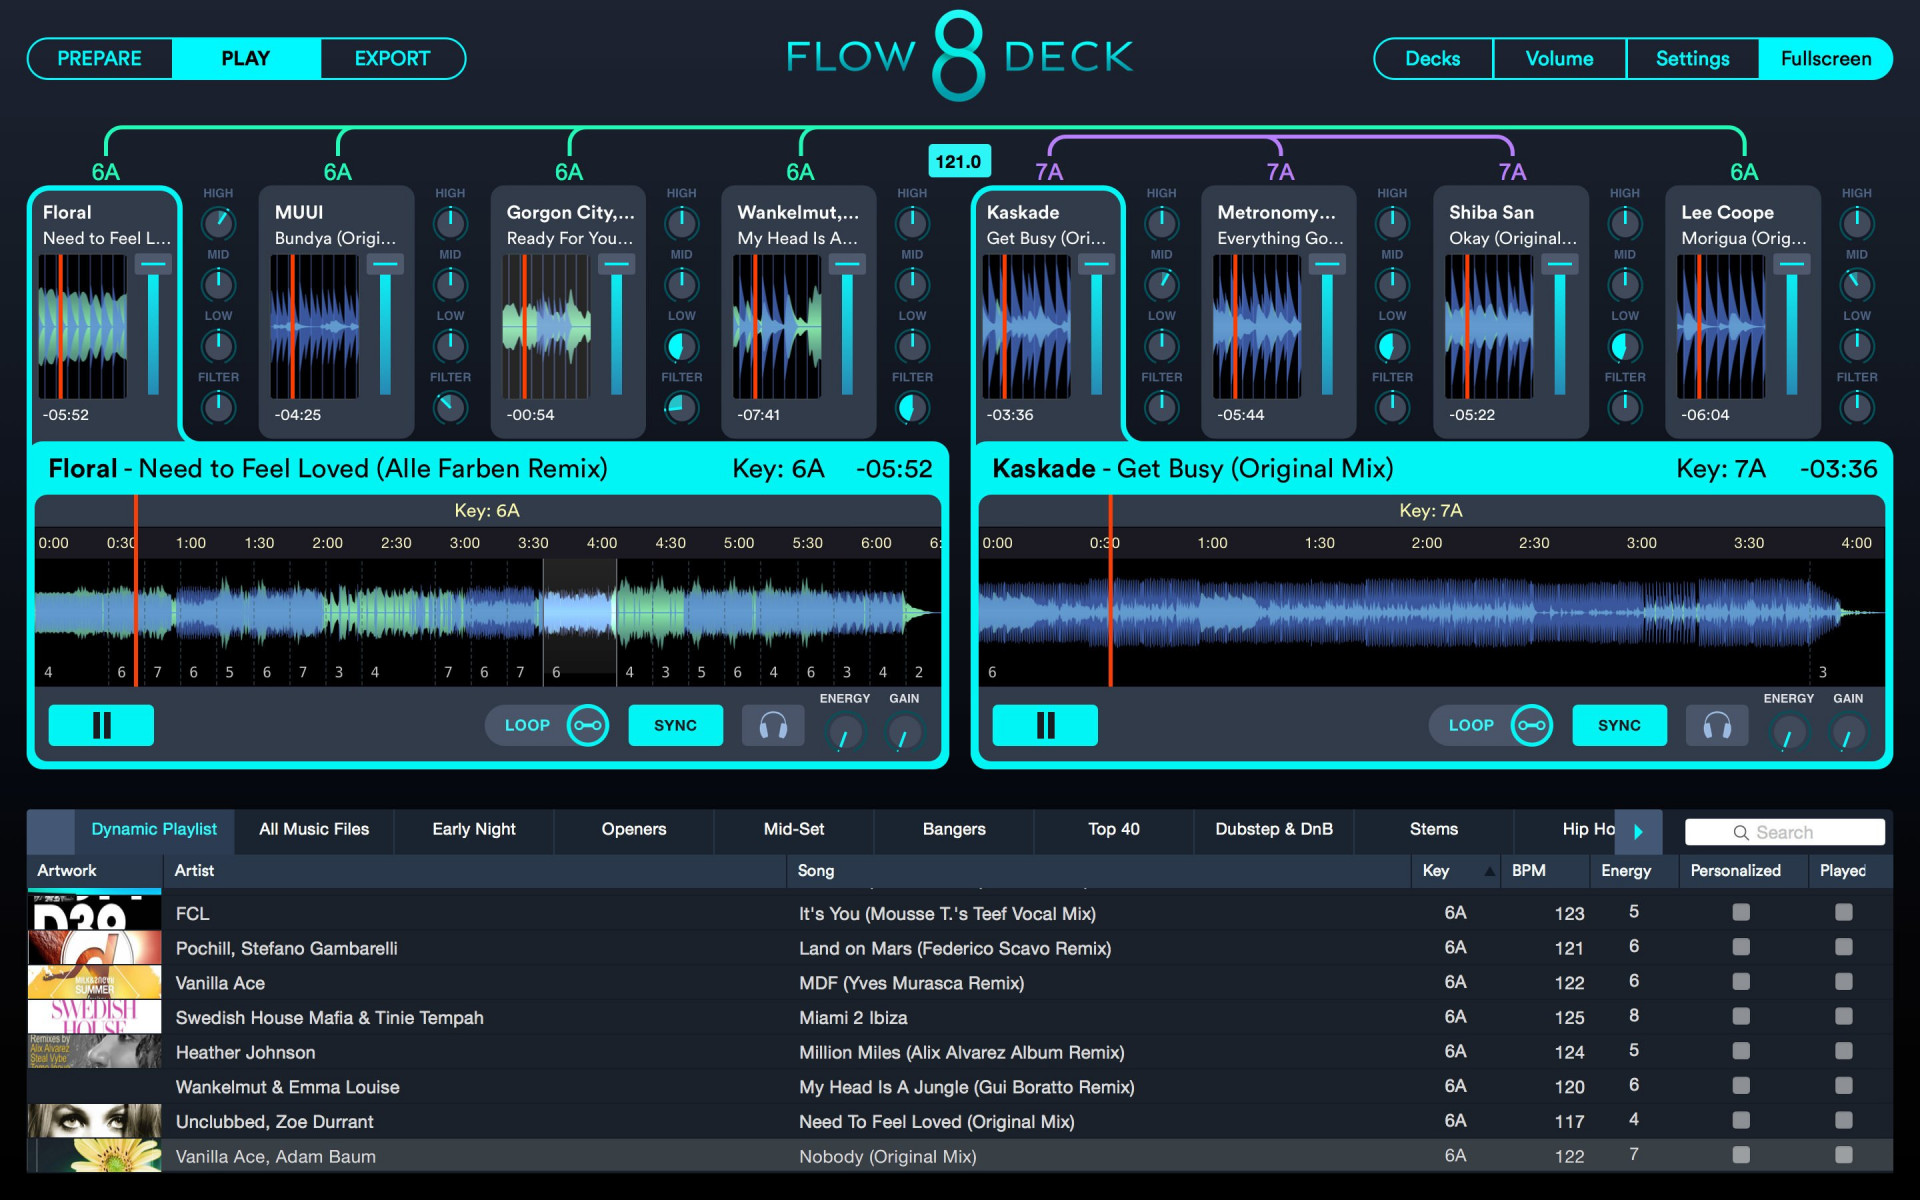Tick Personalized checkbox for FCL row
1920x1200 pixels.
coord(1741,912)
